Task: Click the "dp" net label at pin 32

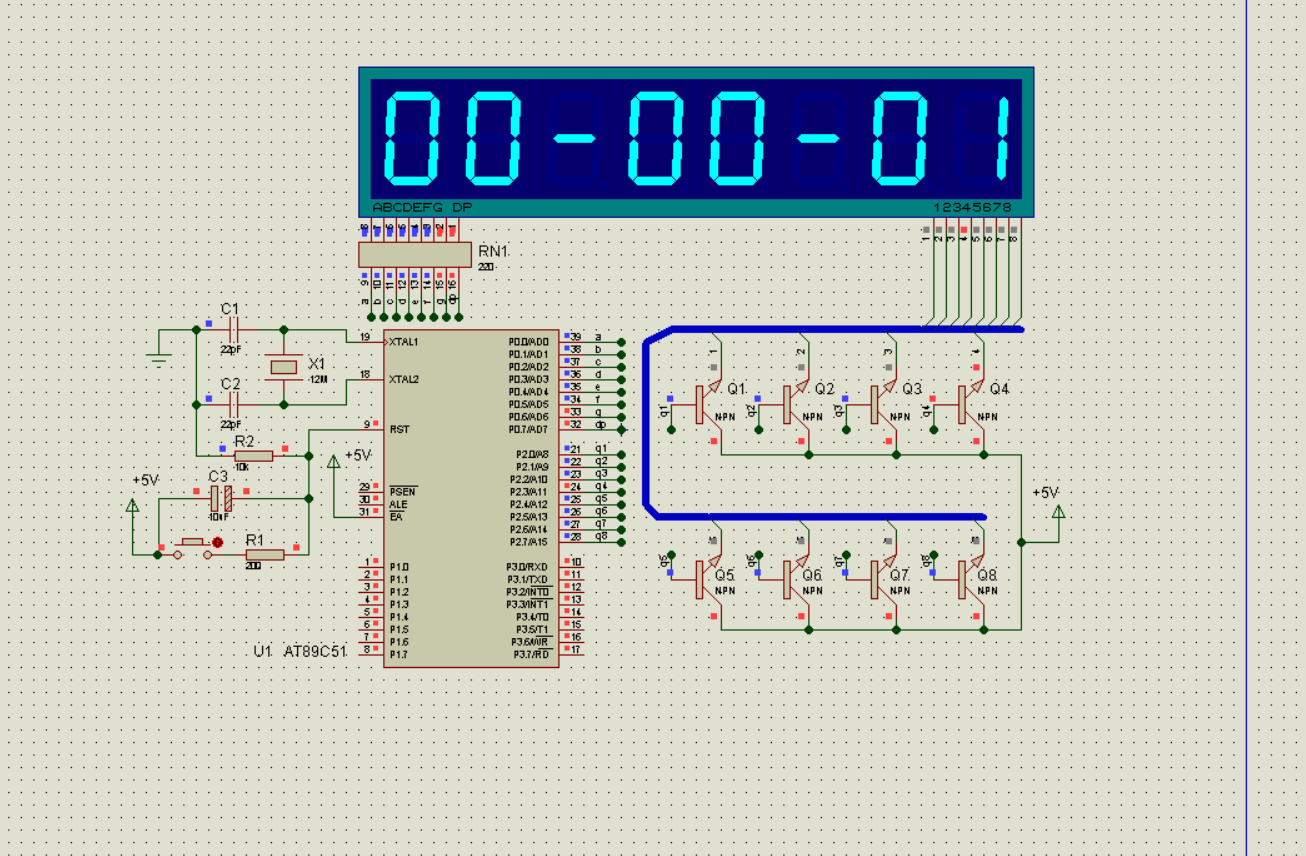Action: click(x=600, y=425)
